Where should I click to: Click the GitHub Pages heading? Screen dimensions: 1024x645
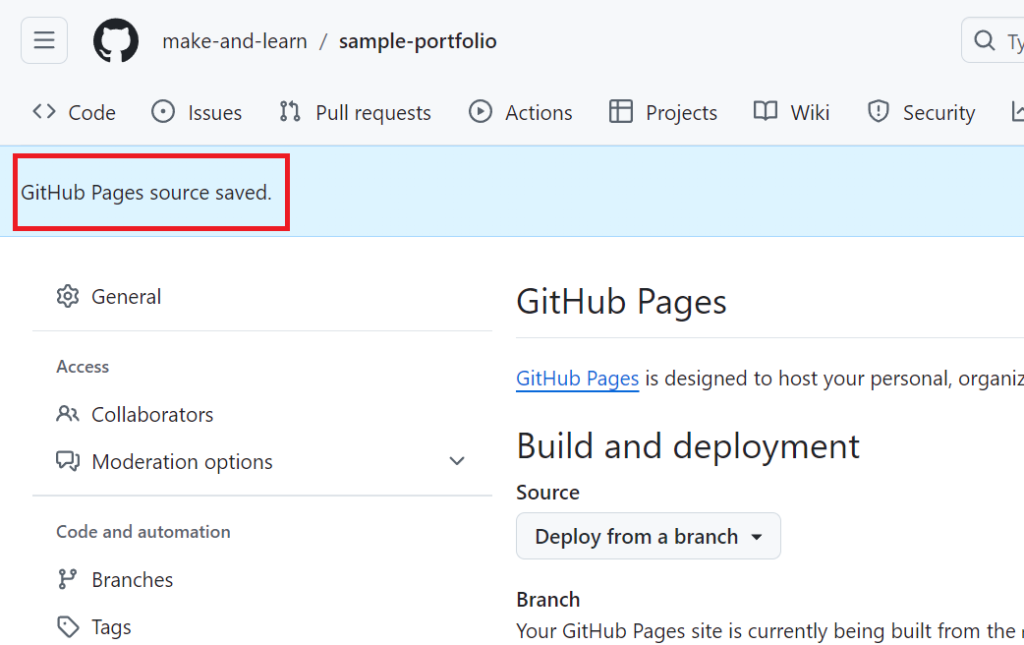(x=621, y=302)
